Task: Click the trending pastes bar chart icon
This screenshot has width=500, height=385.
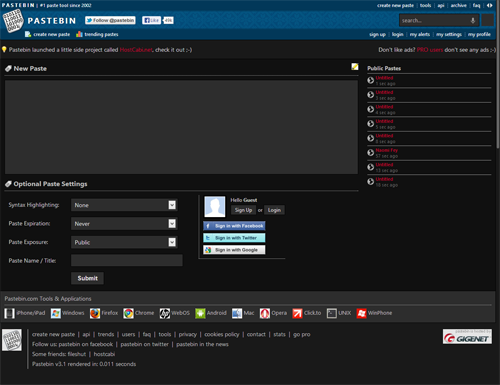Action: point(79,34)
